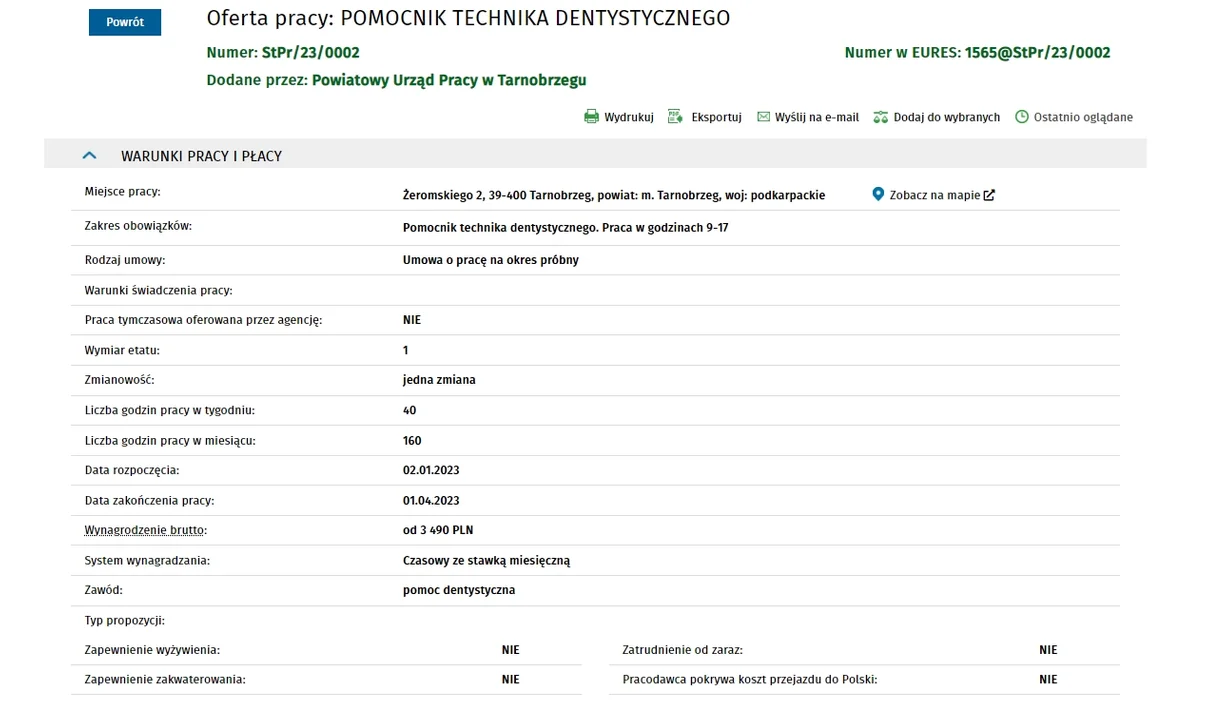Click the Miejsce pracy label
Viewport: 1210px width, 720px height.
click(x=123, y=191)
